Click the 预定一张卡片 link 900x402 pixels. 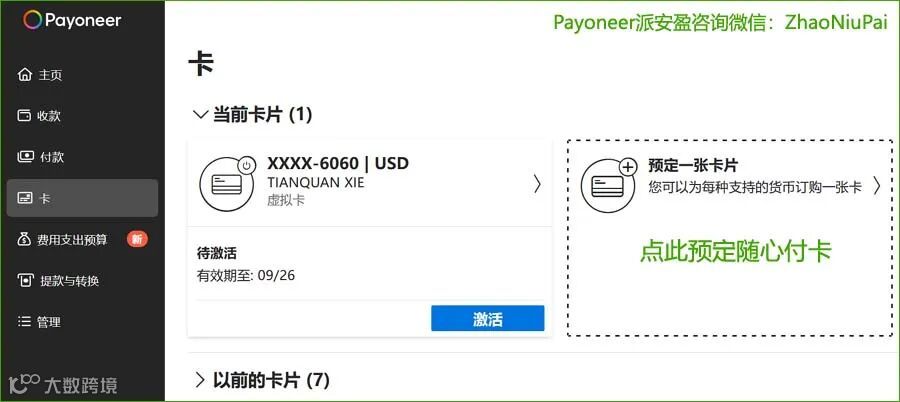pos(693,166)
